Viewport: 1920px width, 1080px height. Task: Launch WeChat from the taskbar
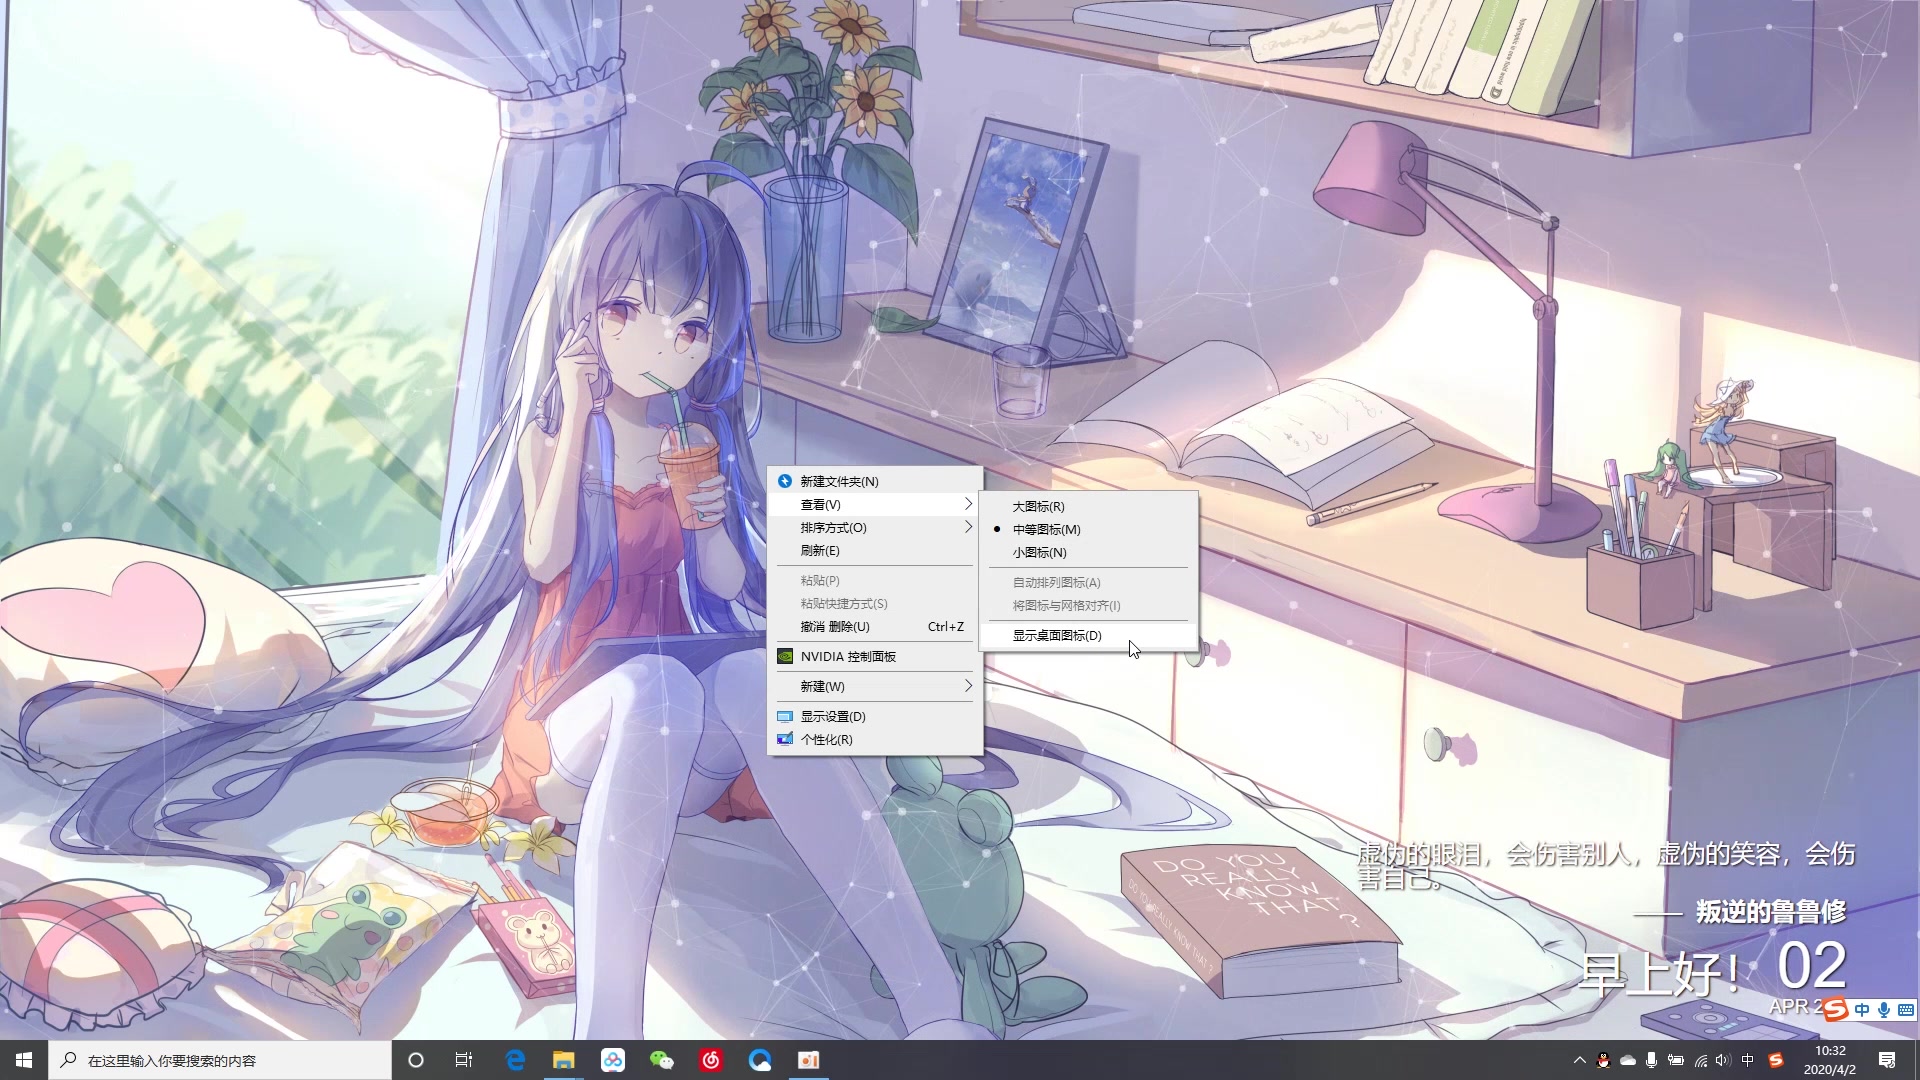click(661, 1060)
